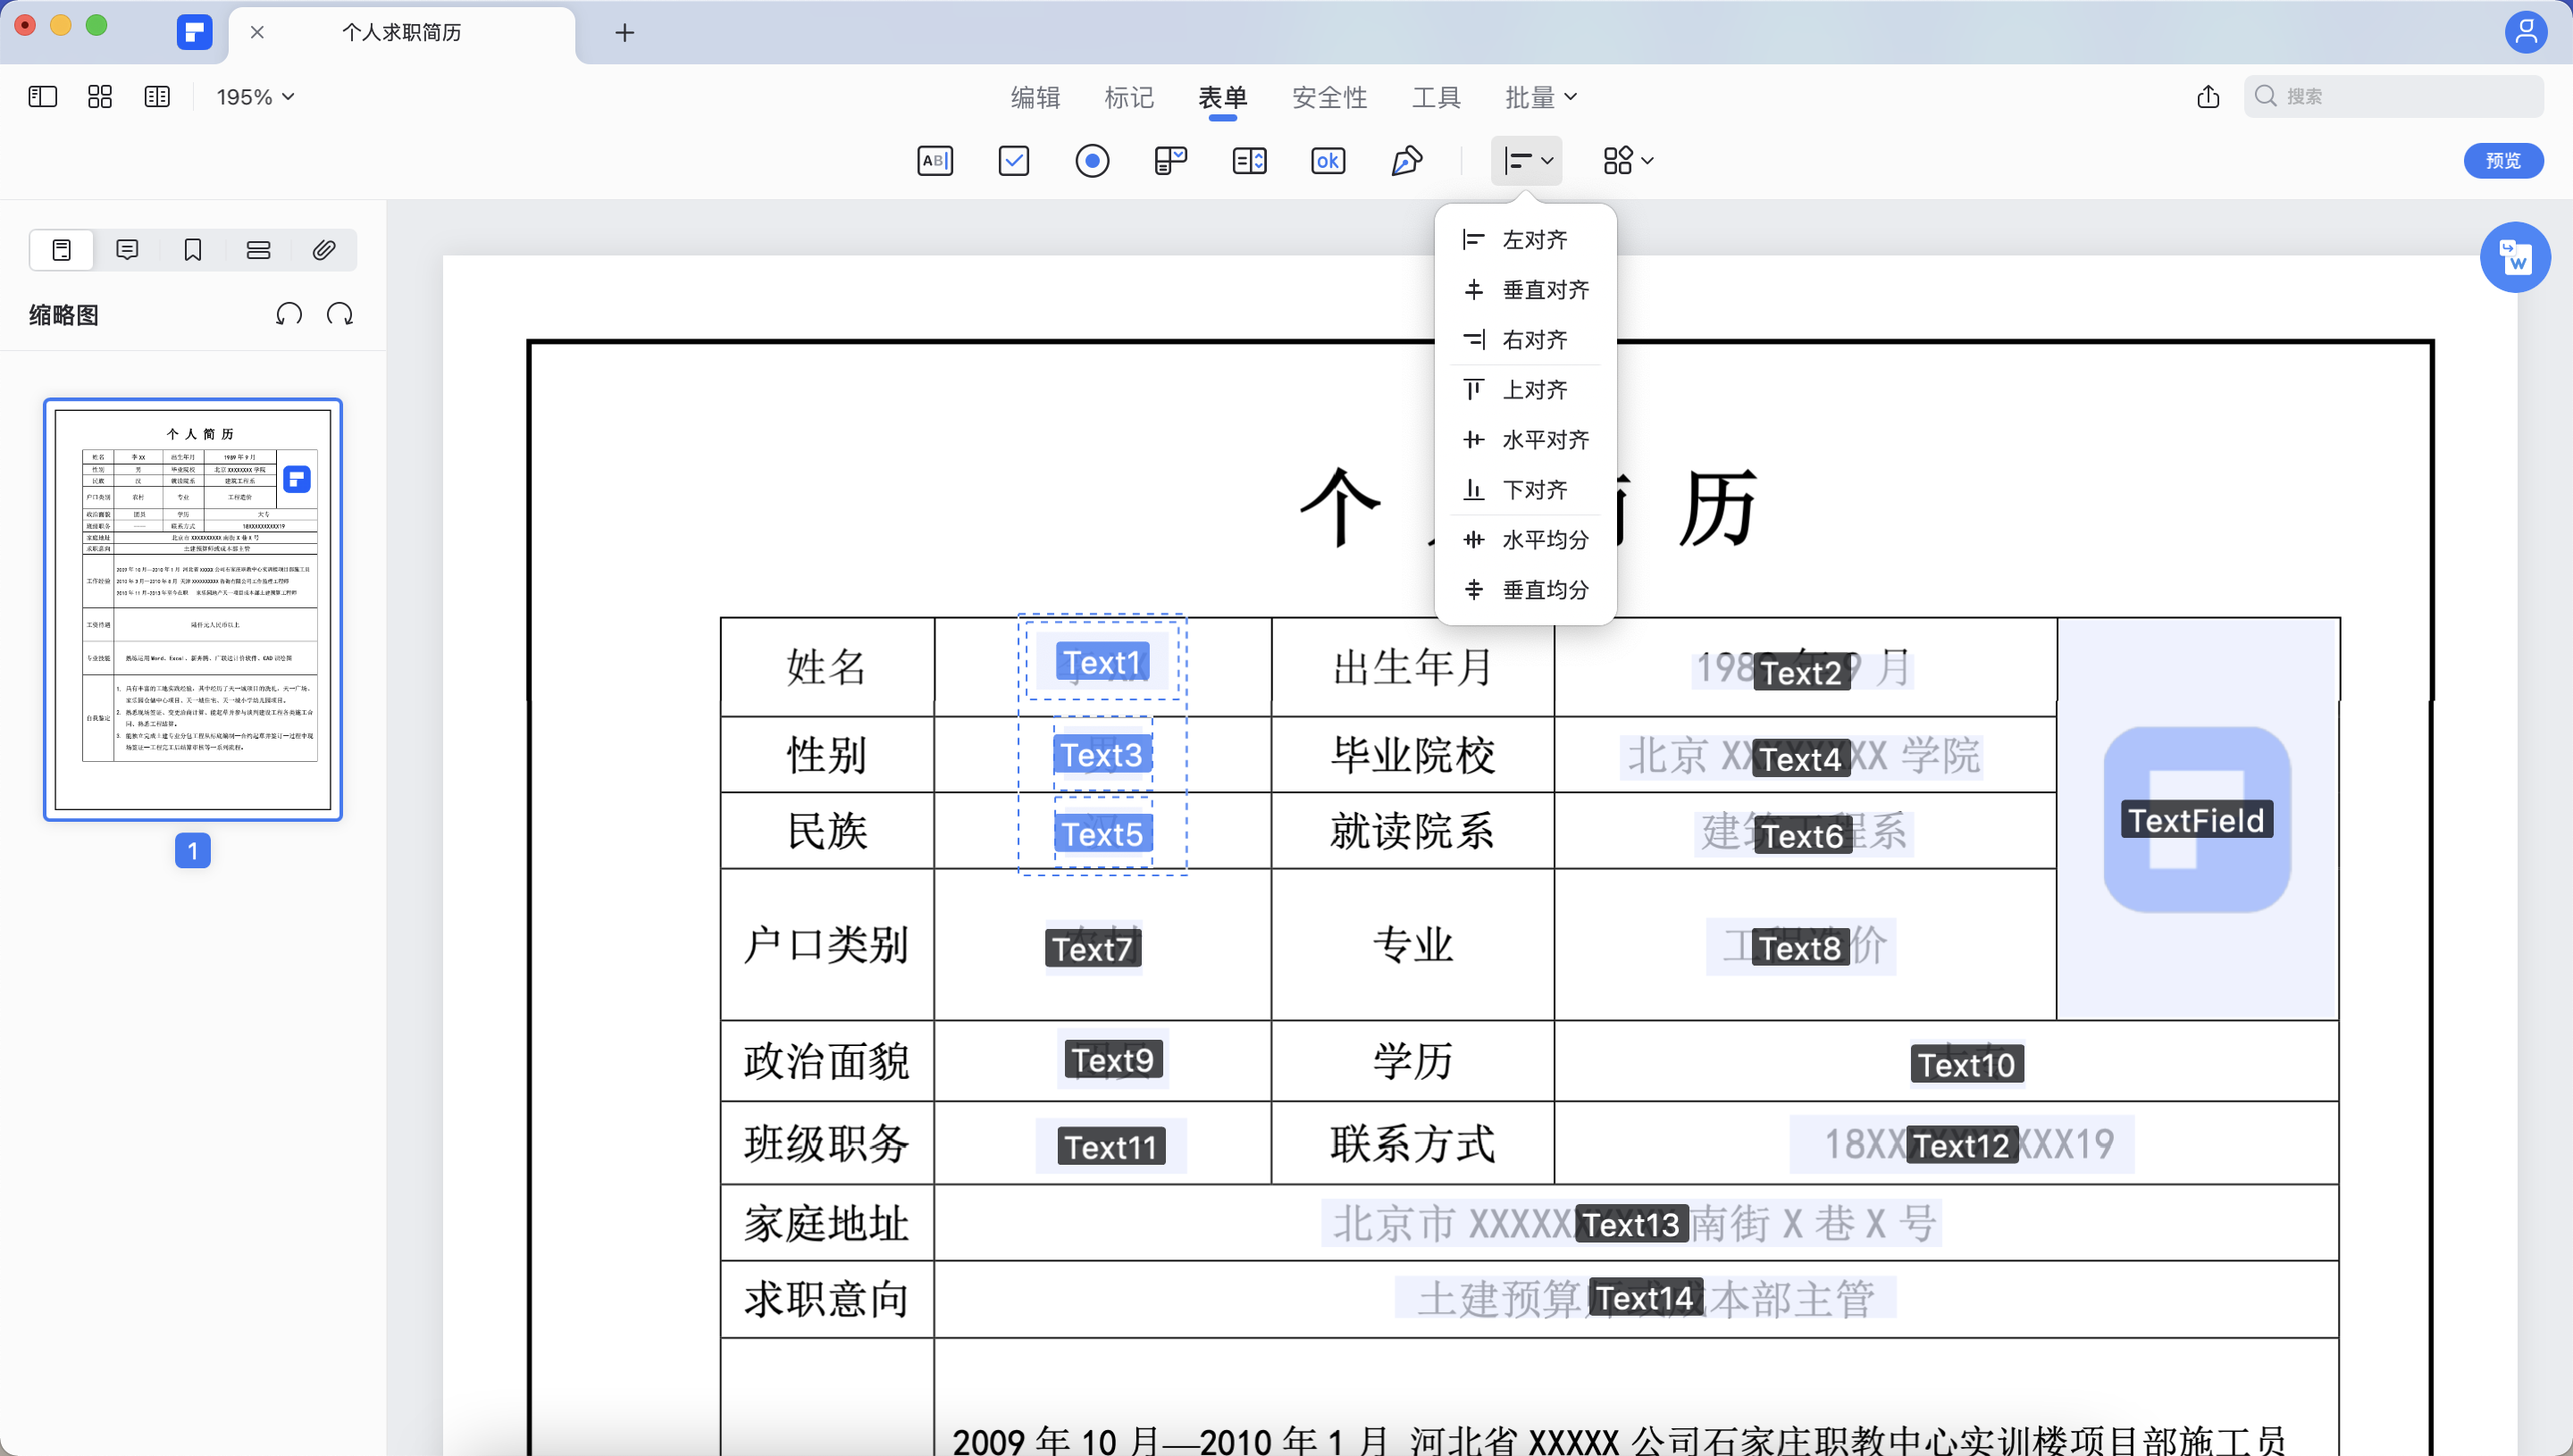
Task: Toggle the left sidebar panel
Action: pyautogui.click(x=42, y=96)
